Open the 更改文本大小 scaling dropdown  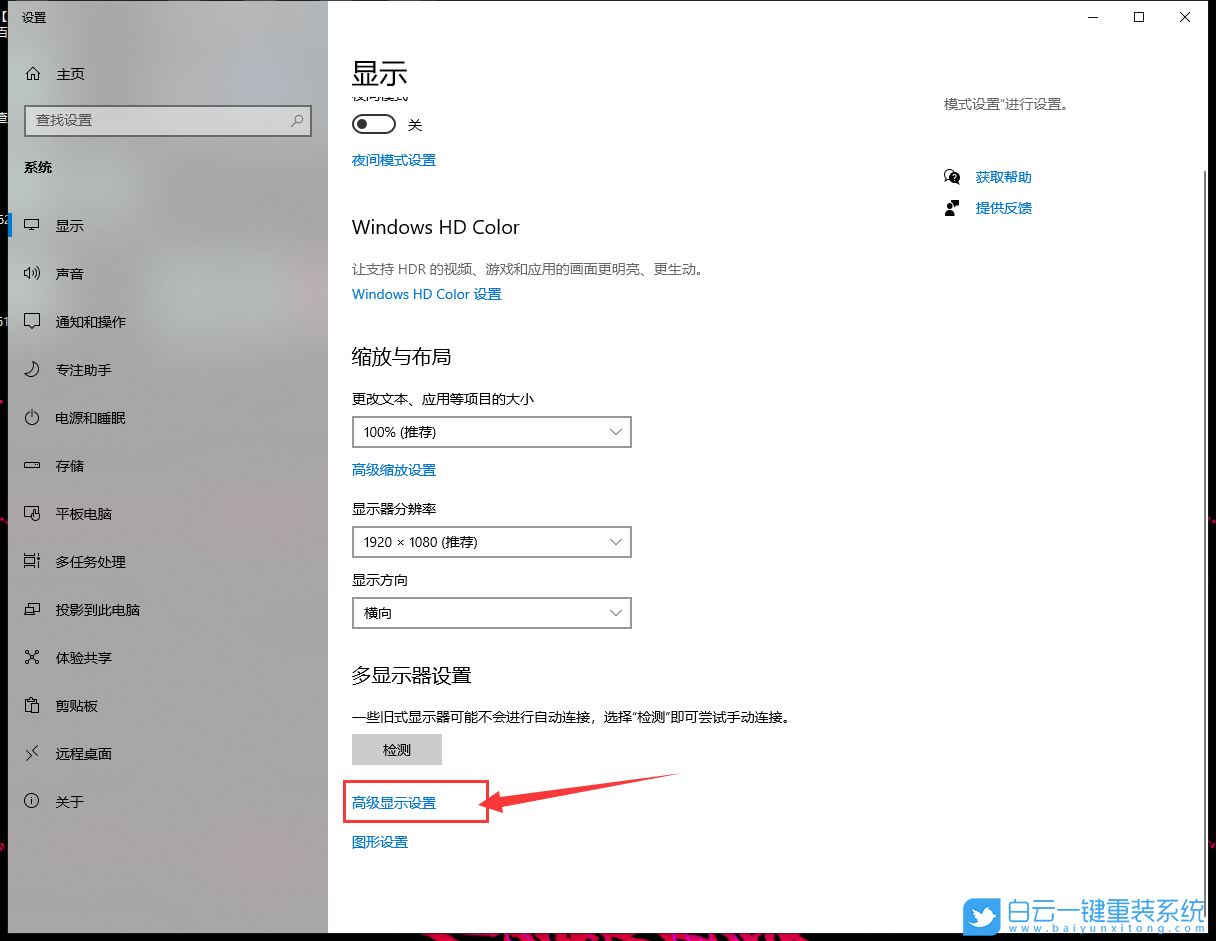coord(491,431)
